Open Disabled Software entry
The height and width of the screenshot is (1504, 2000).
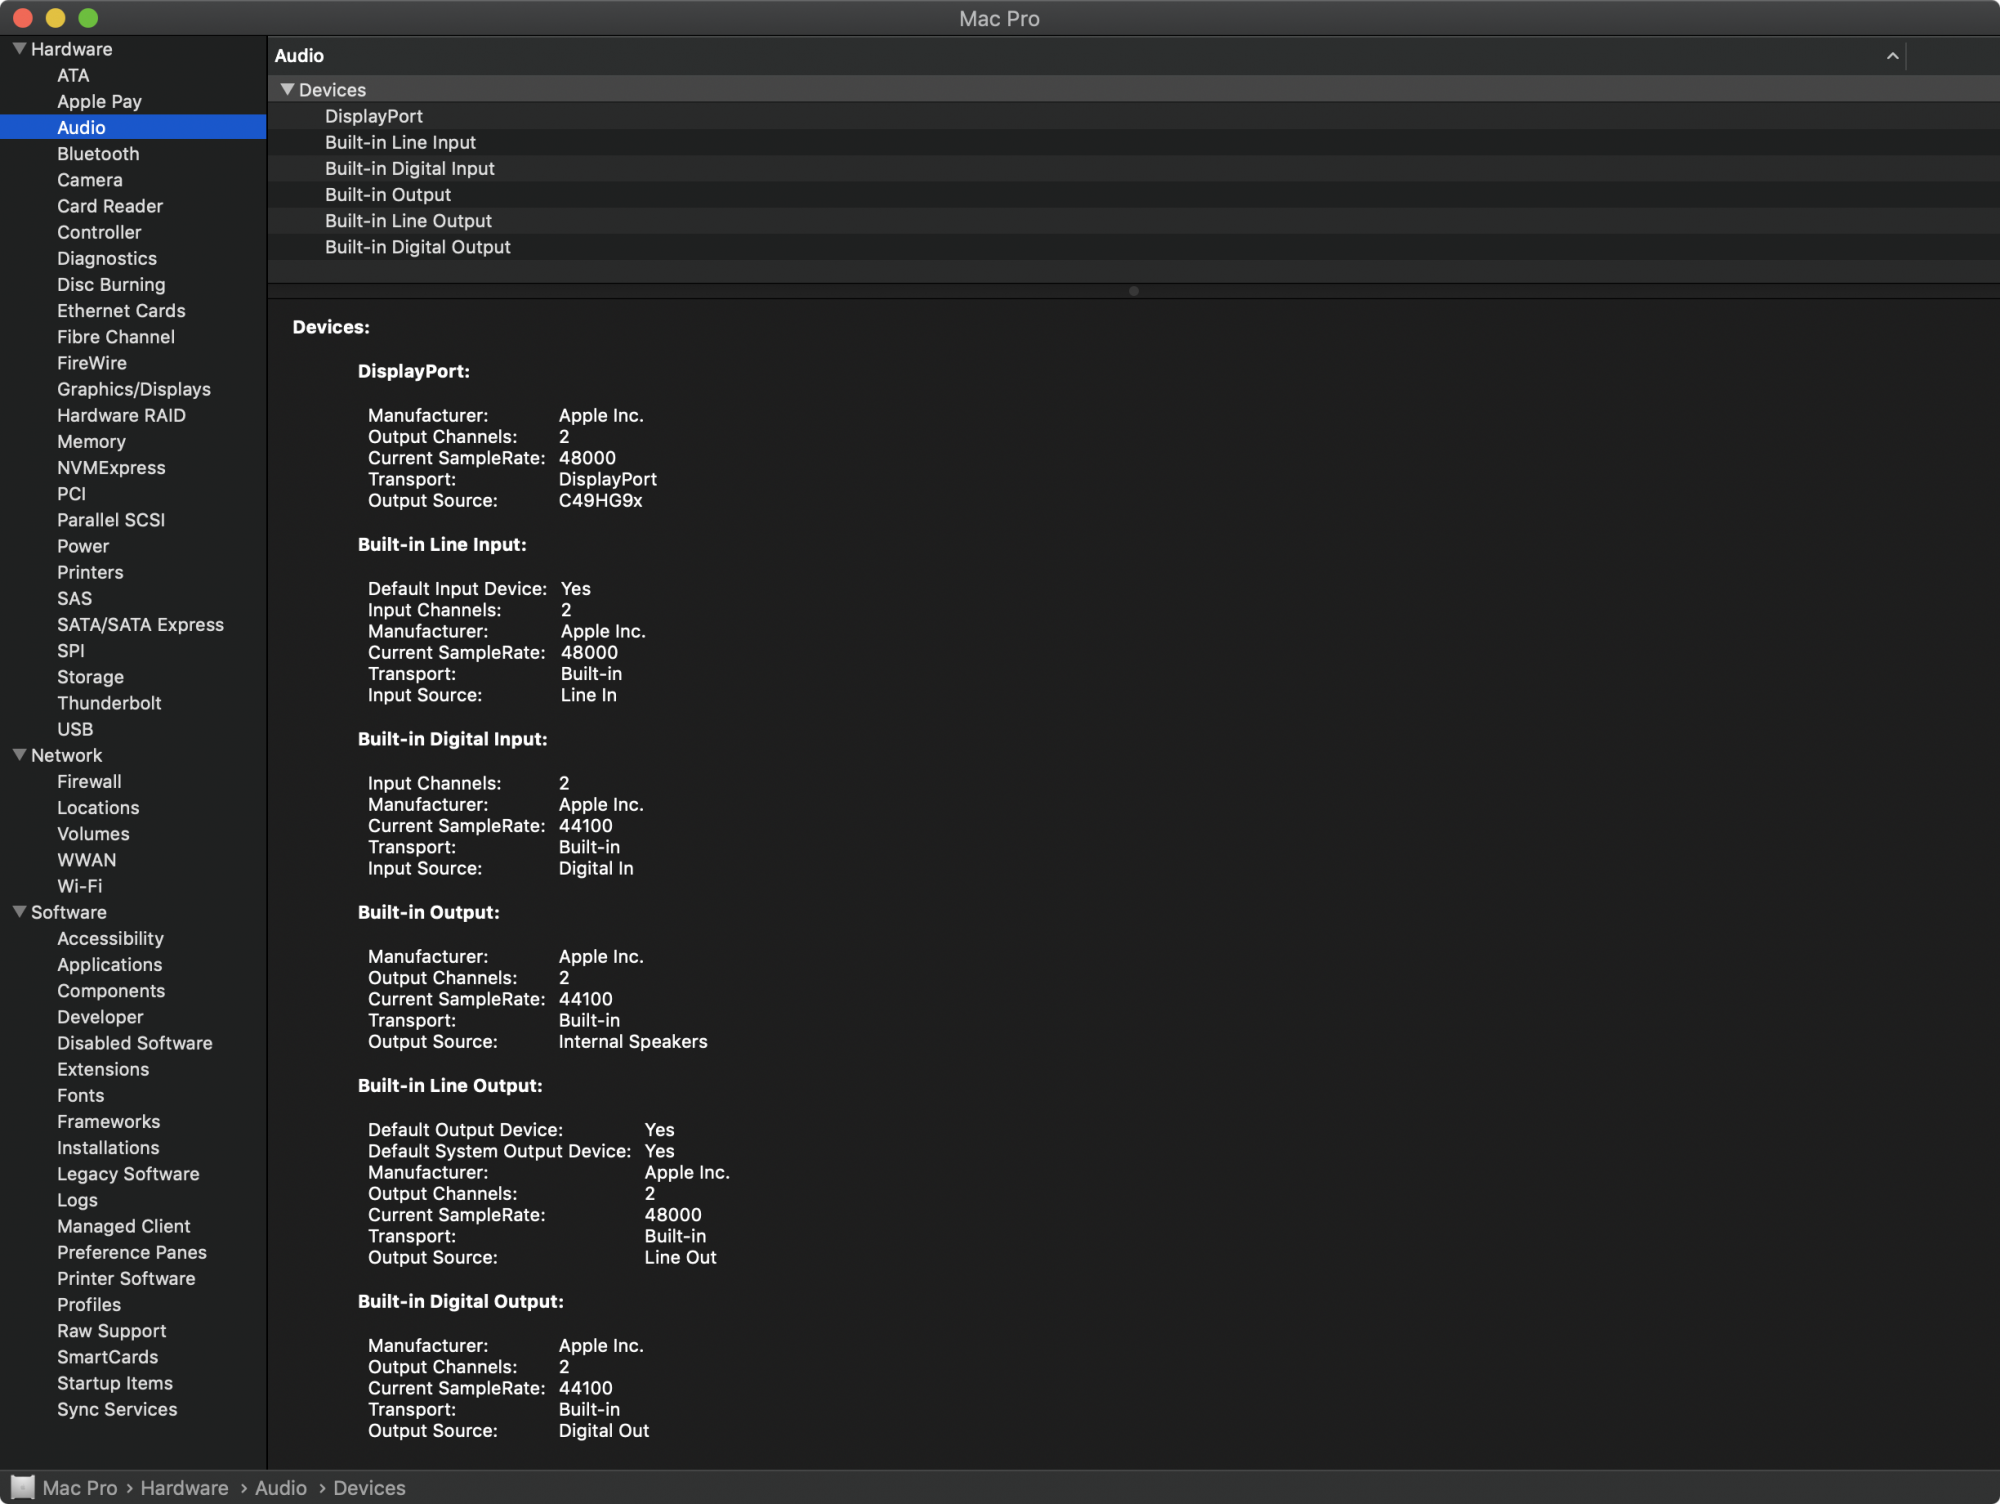(x=133, y=1043)
